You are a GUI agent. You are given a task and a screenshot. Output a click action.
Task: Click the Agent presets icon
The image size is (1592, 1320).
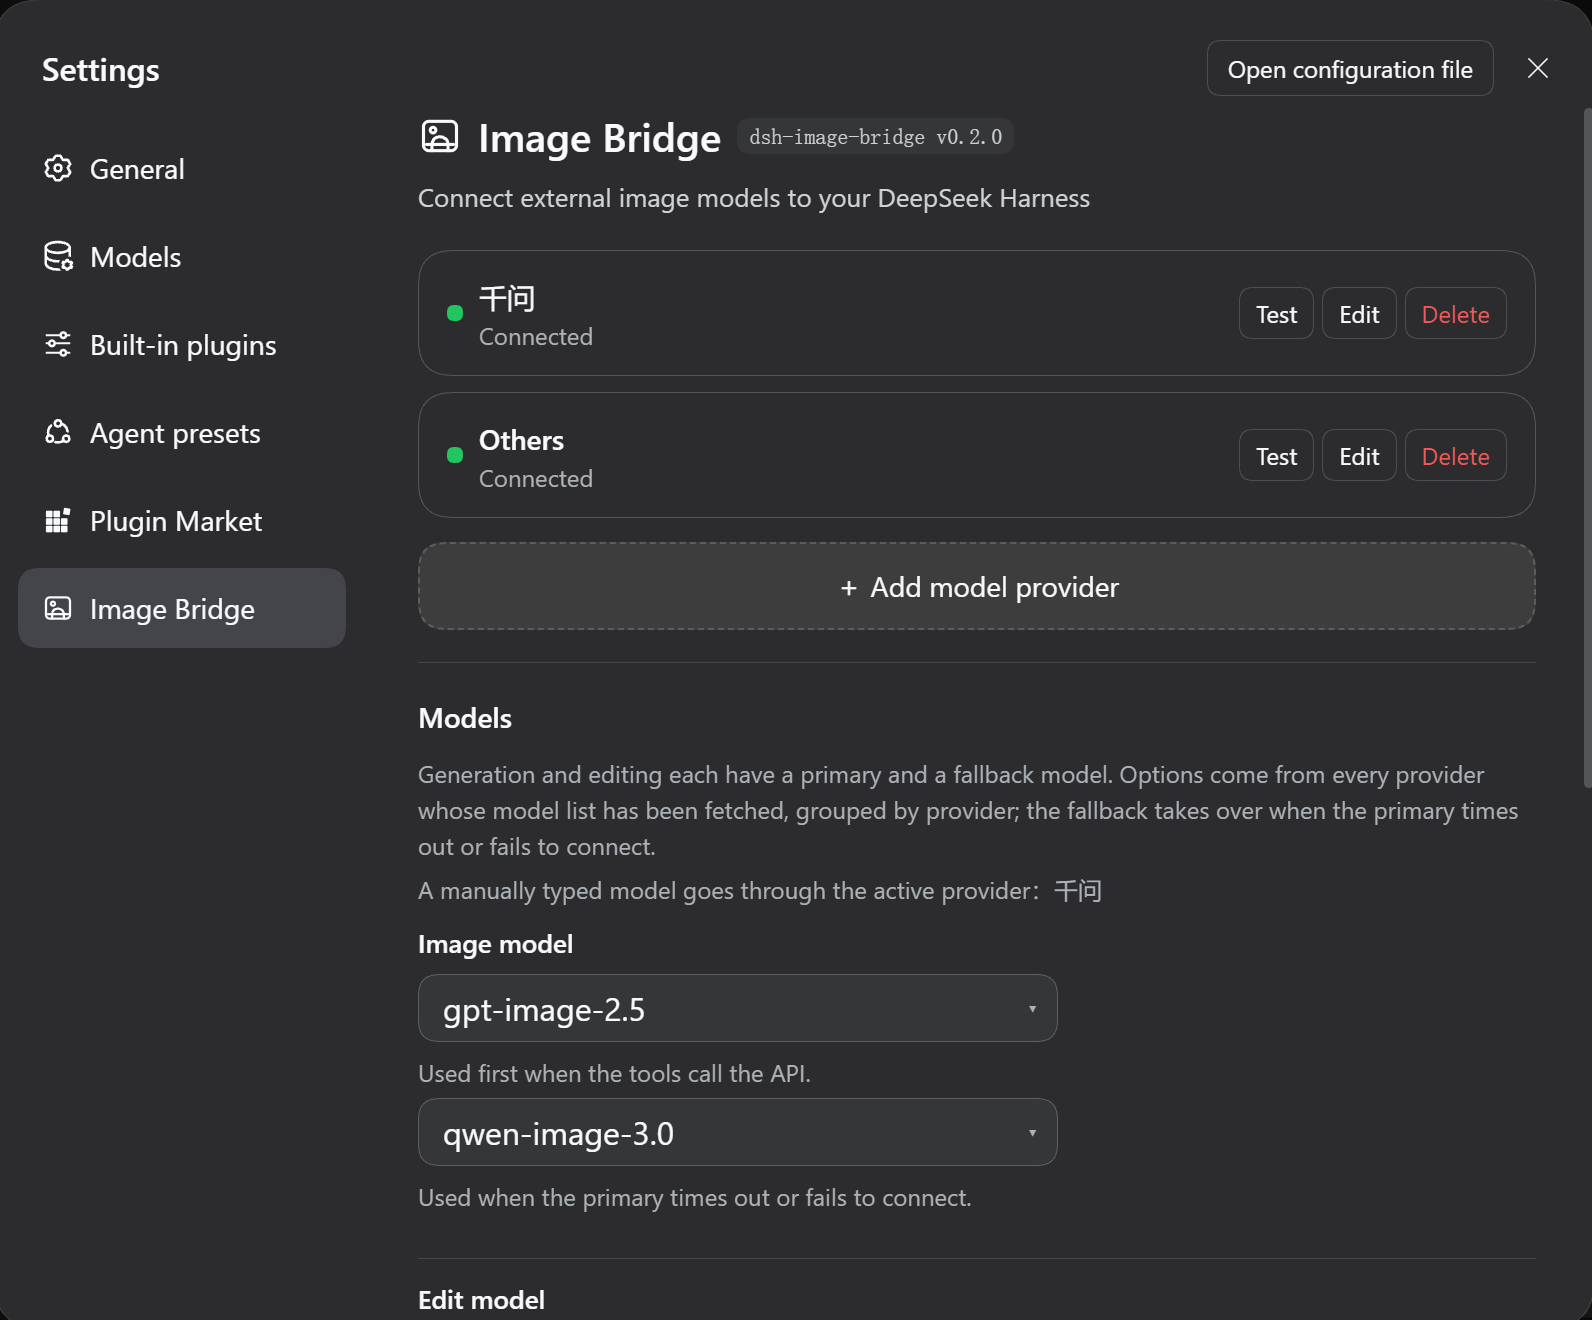tap(58, 432)
